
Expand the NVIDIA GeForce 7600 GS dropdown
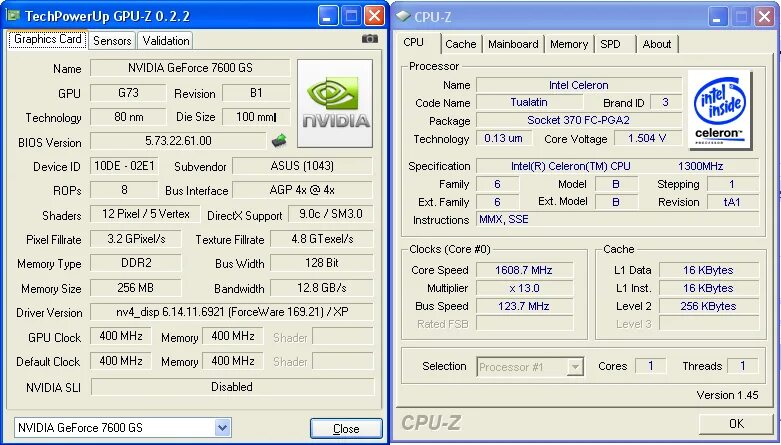coord(222,428)
